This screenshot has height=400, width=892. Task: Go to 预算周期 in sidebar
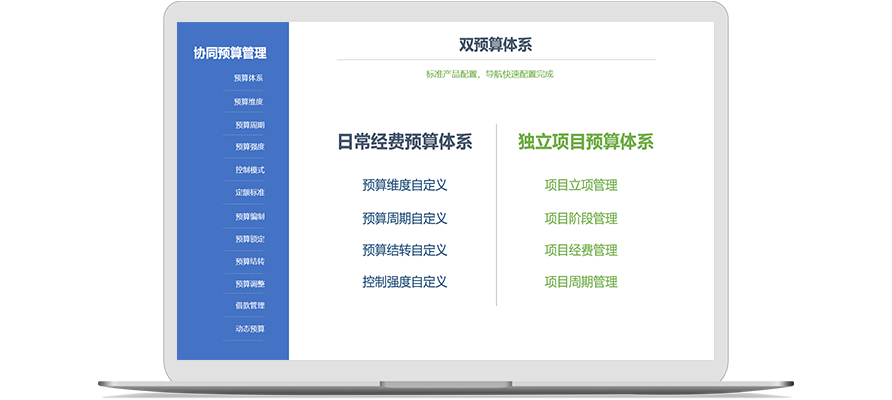point(248,125)
